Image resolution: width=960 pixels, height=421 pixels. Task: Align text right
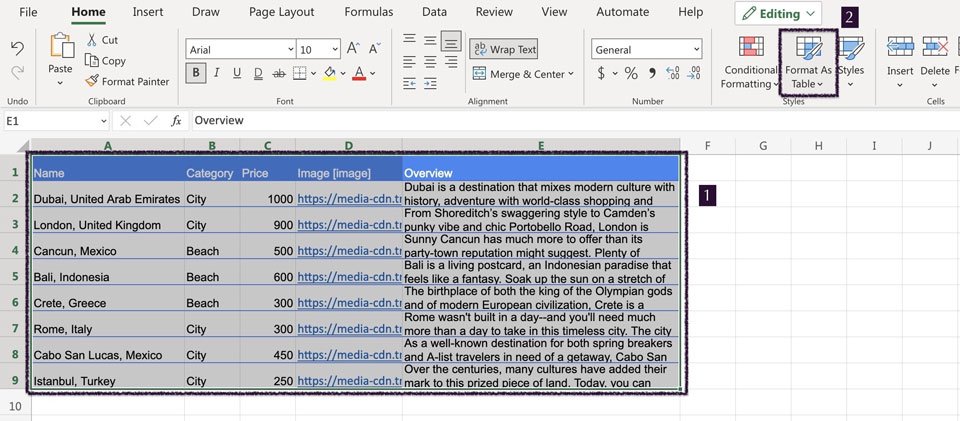pyautogui.click(x=451, y=62)
